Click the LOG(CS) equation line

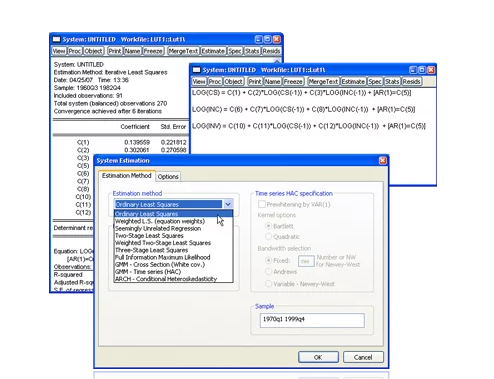pos(301,93)
